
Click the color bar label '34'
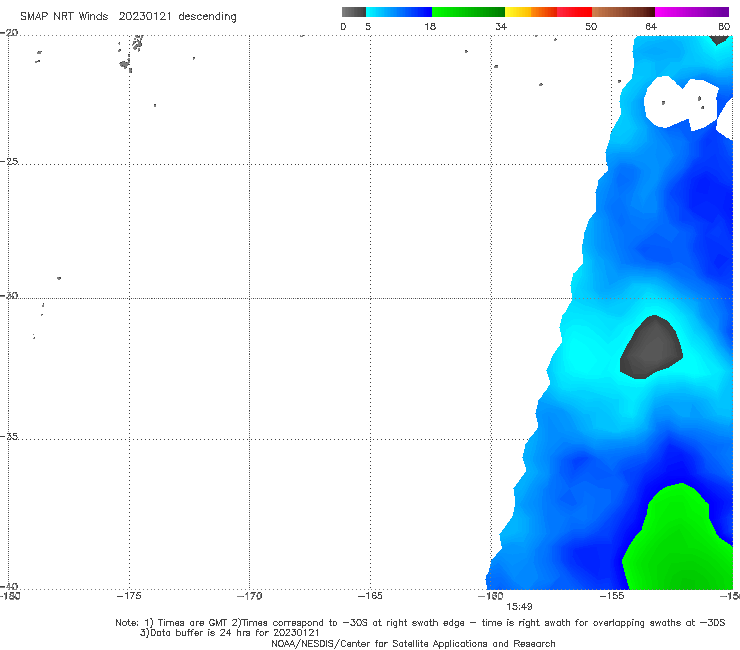(501, 26)
